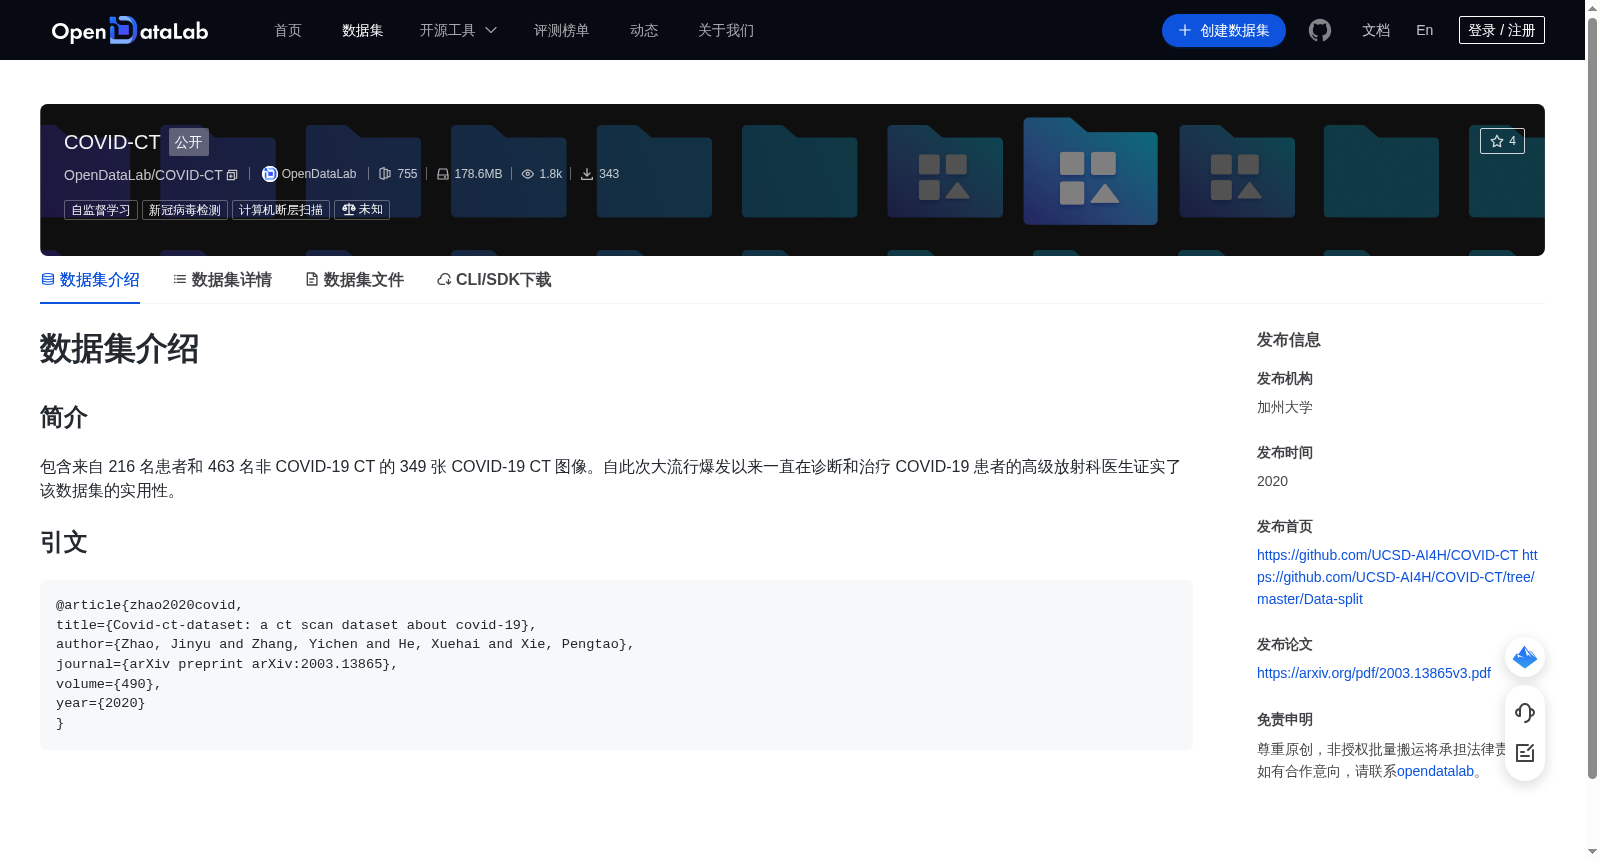Click the page vertical scrollbar
Viewport: 1600px width, 861px height.
(1592, 398)
